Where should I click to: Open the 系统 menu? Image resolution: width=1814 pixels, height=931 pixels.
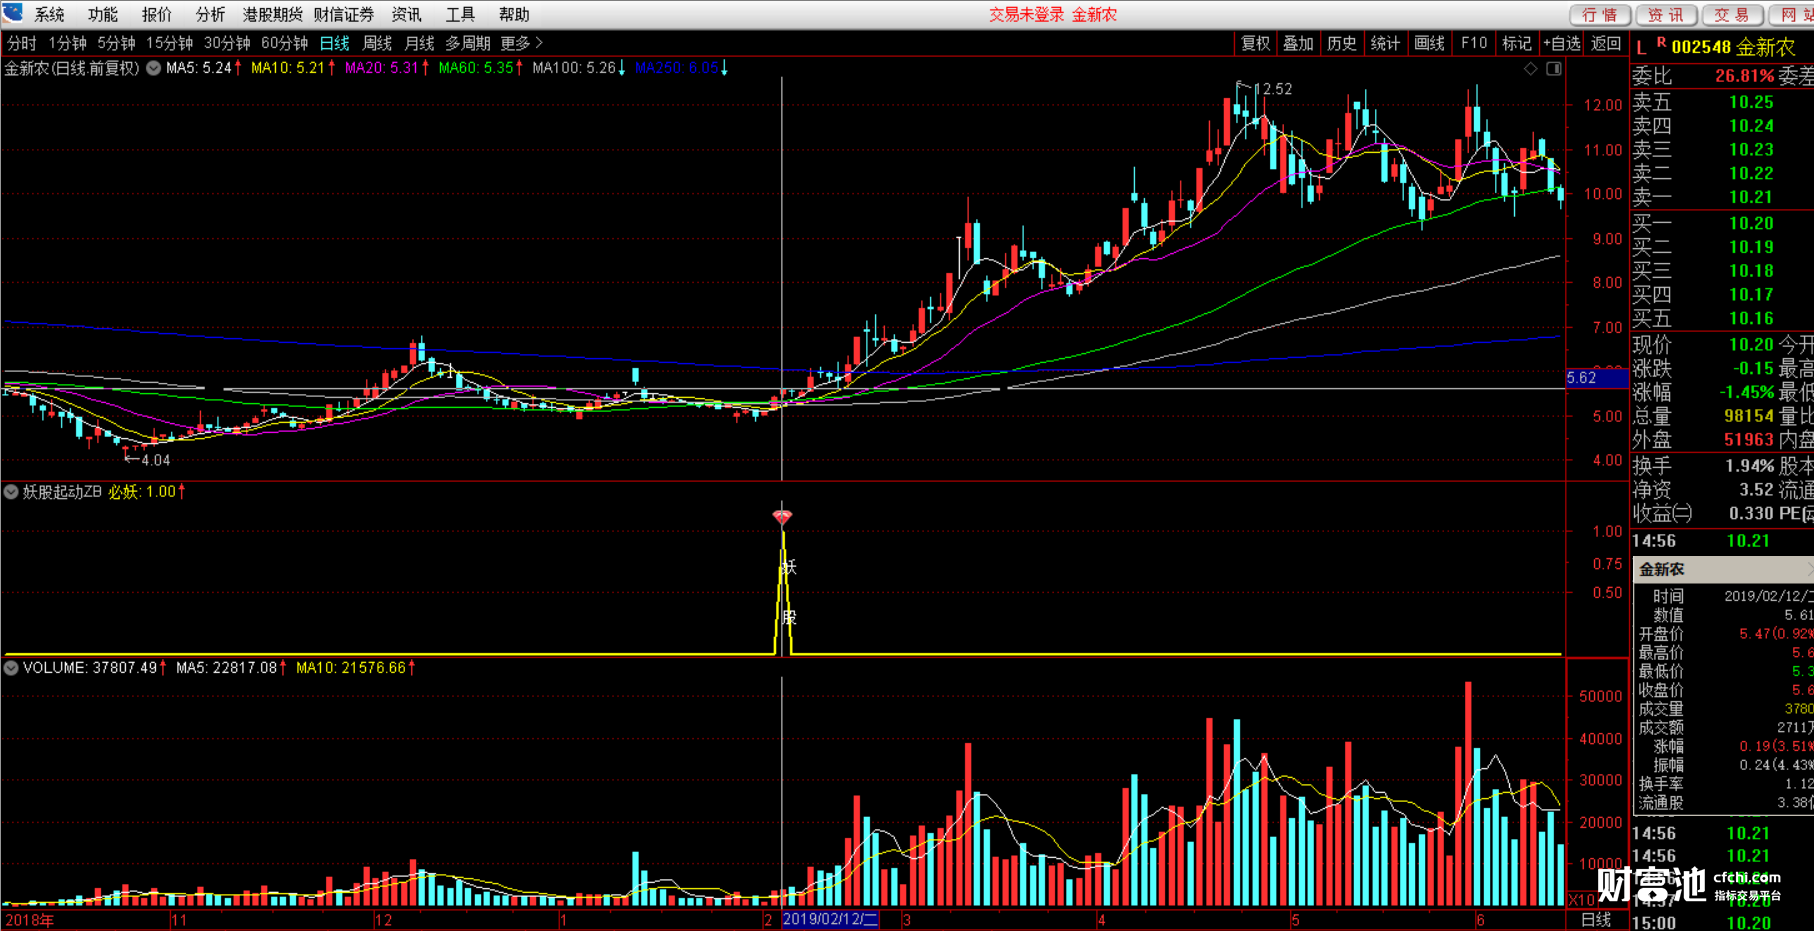click(49, 14)
